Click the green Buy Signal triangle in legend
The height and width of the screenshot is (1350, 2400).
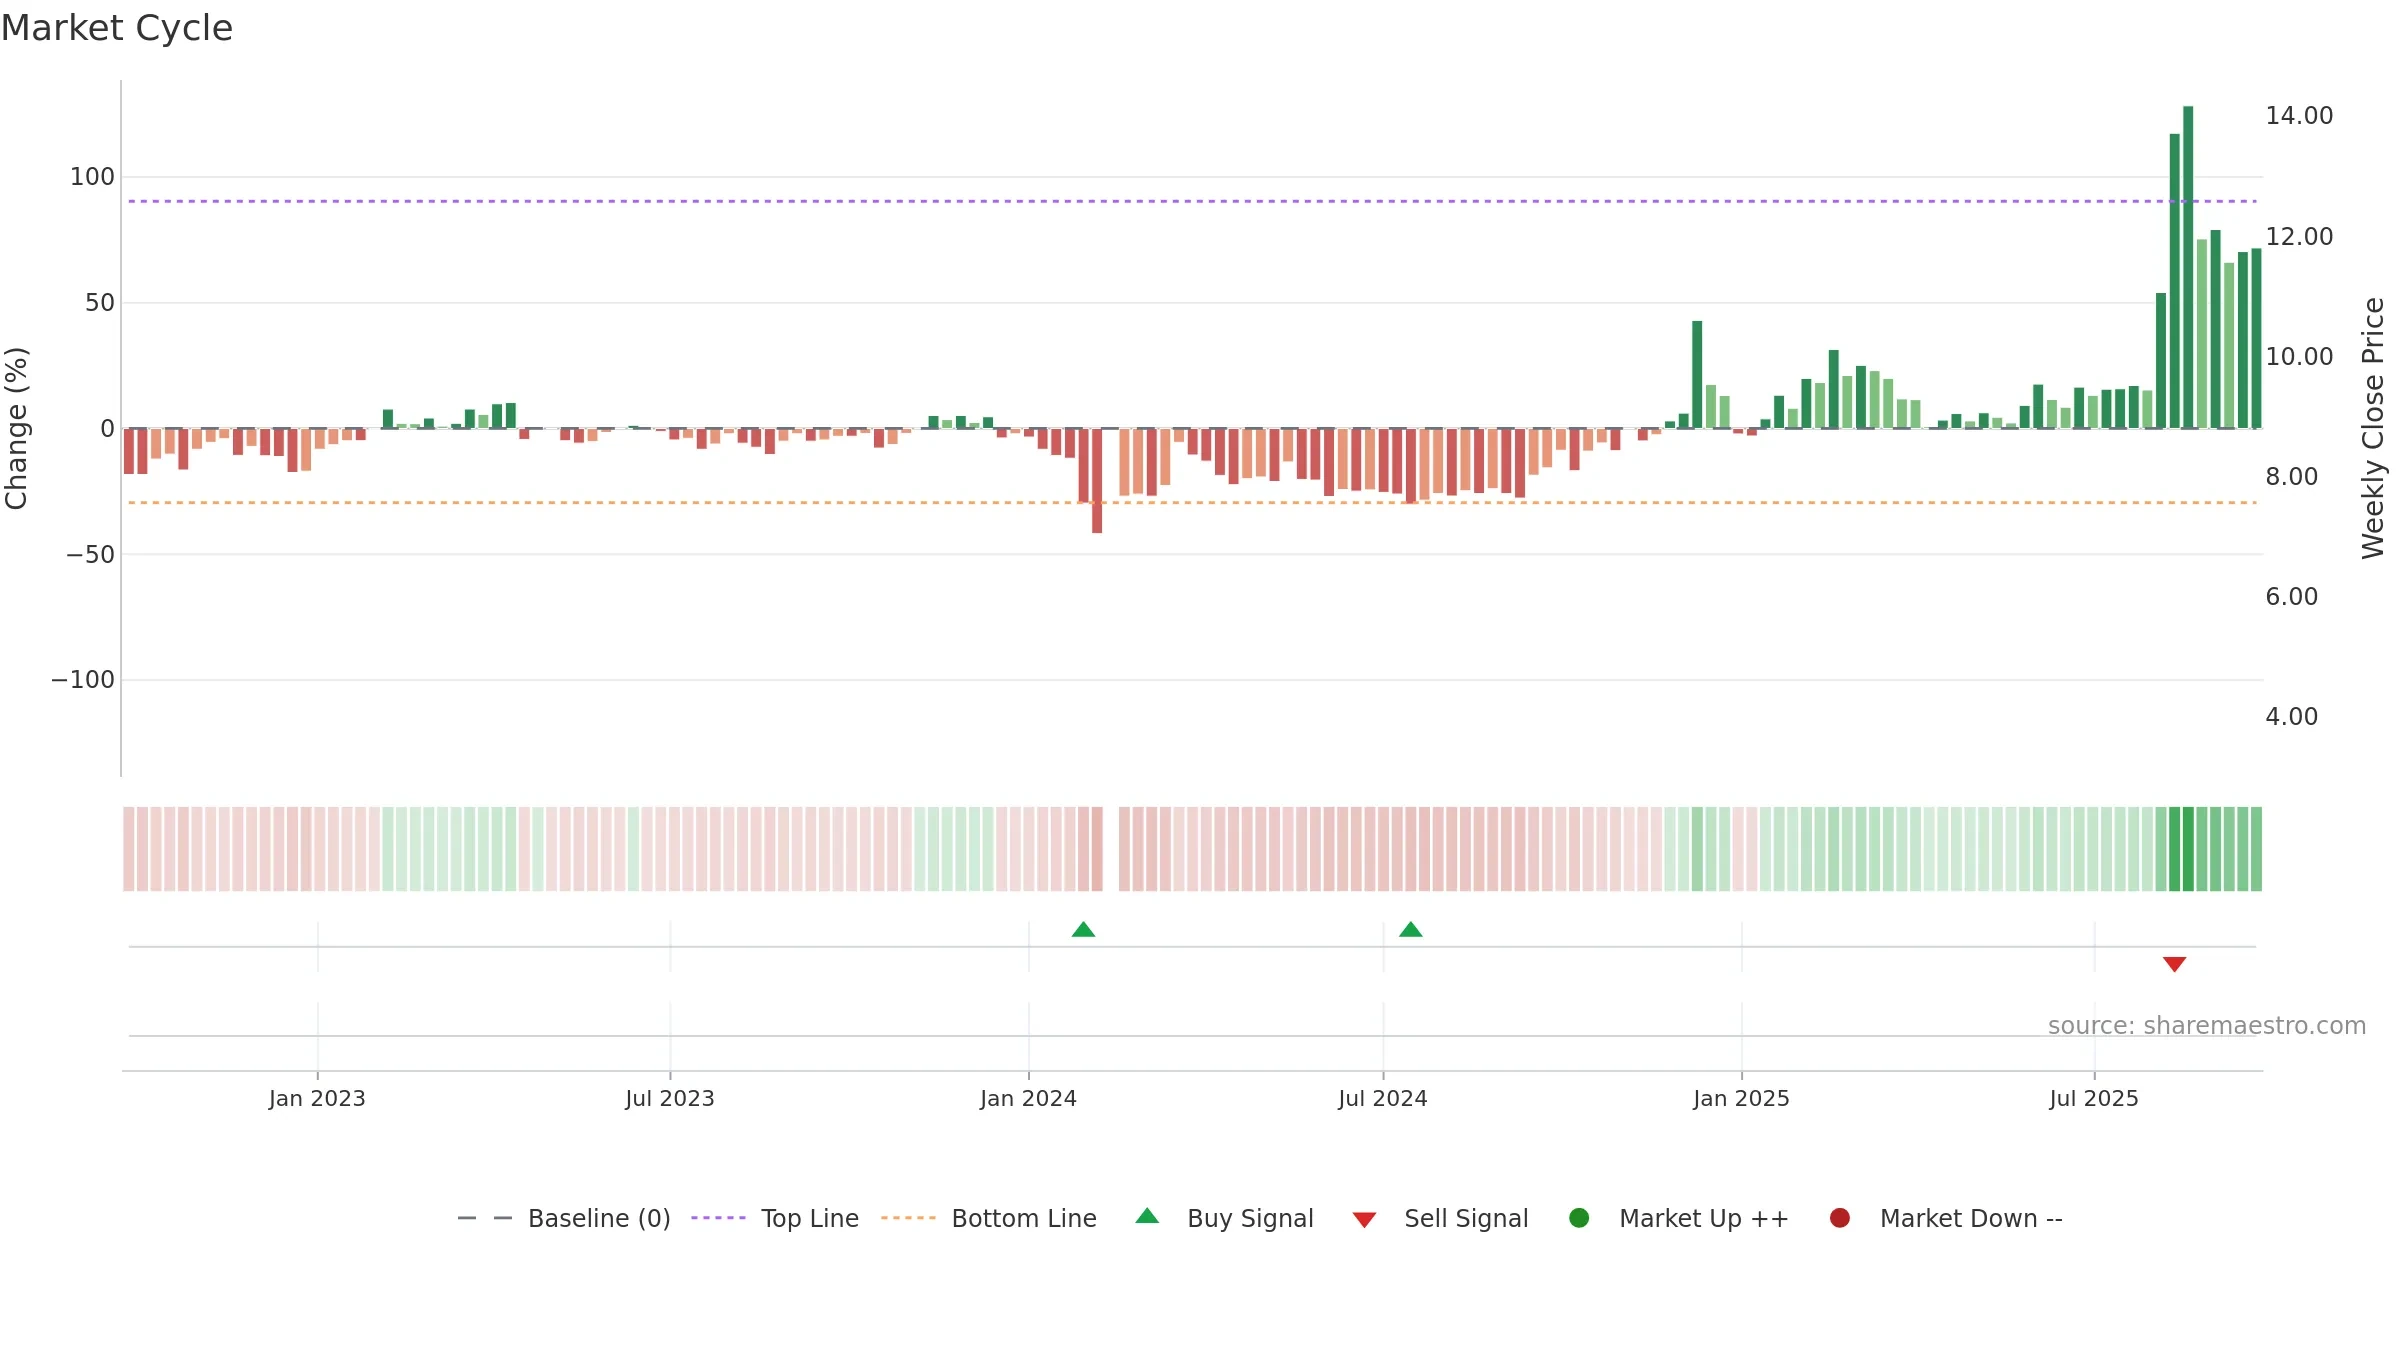(1147, 1216)
